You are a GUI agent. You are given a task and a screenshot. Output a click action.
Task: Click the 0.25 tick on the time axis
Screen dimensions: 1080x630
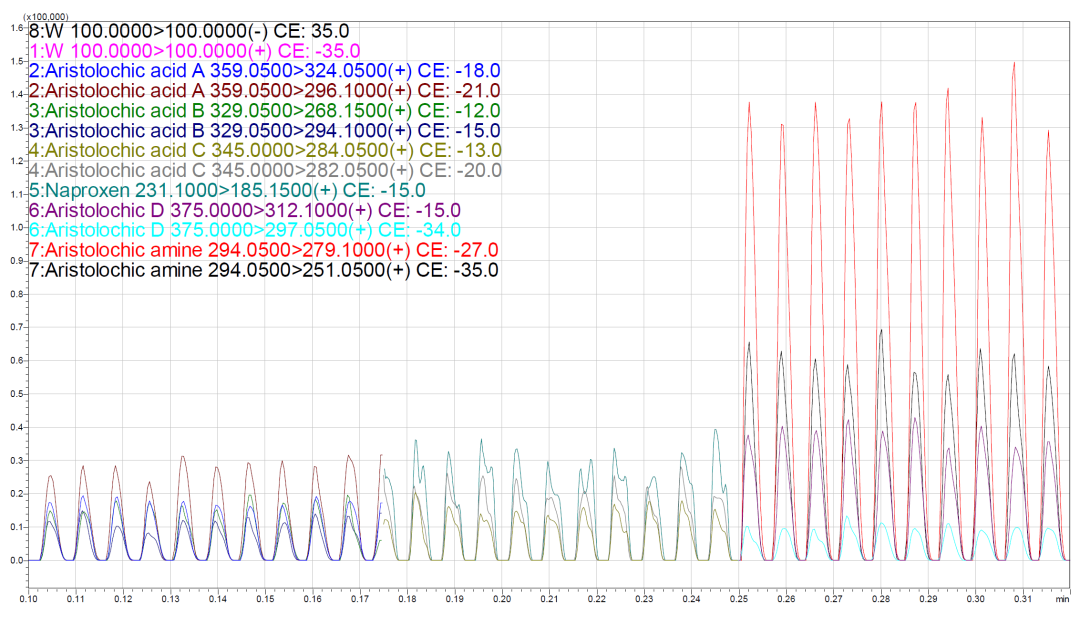coord(739,598)
